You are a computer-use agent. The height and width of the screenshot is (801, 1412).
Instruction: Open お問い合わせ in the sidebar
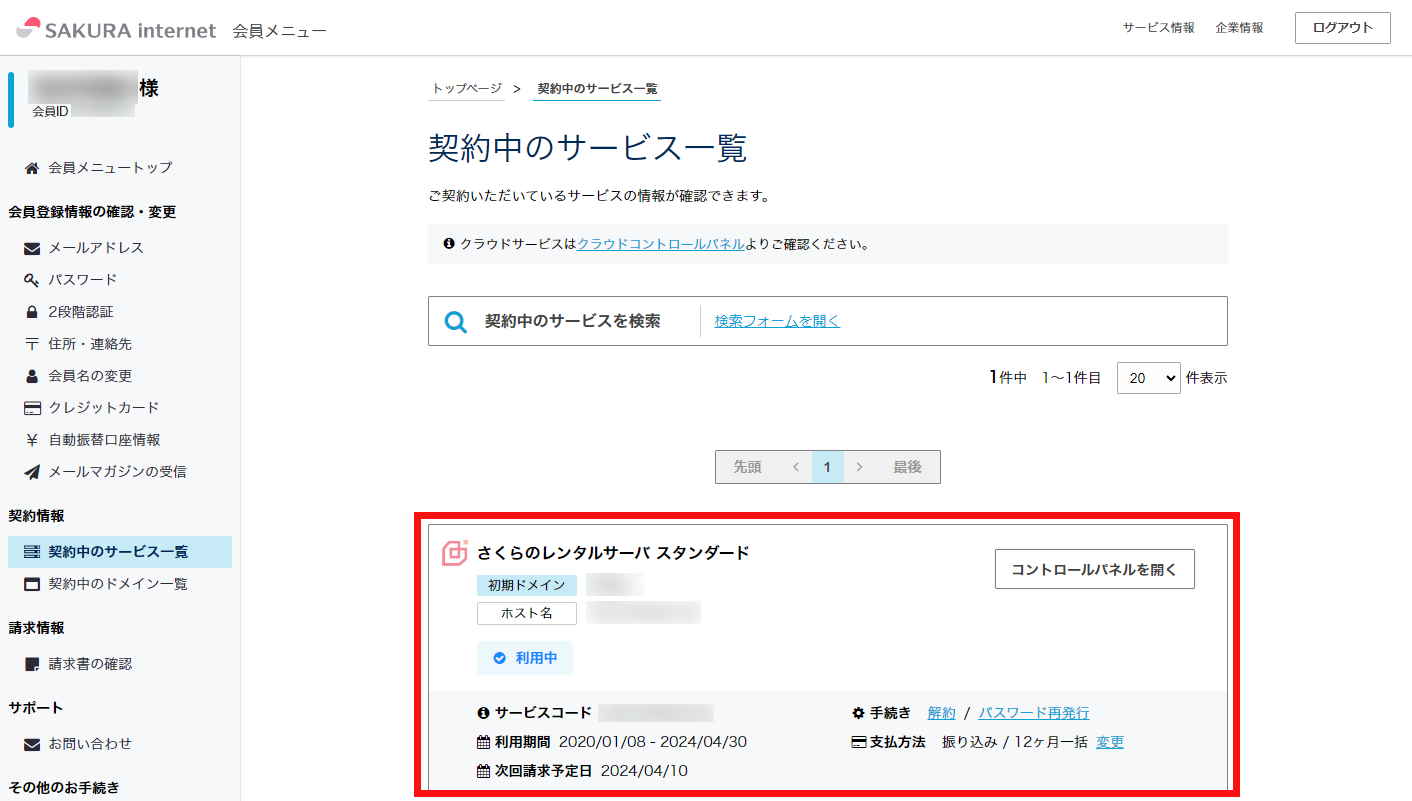[90, 744]
